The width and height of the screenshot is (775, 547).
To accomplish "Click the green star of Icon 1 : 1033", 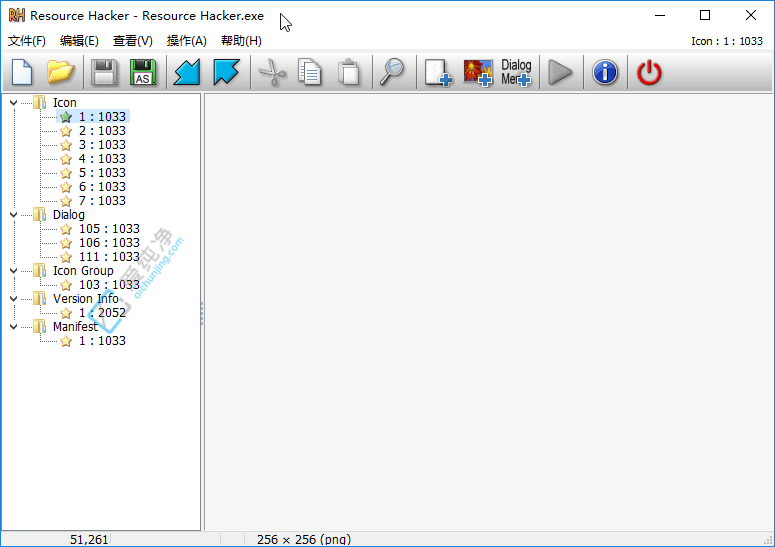I will 66,117.
